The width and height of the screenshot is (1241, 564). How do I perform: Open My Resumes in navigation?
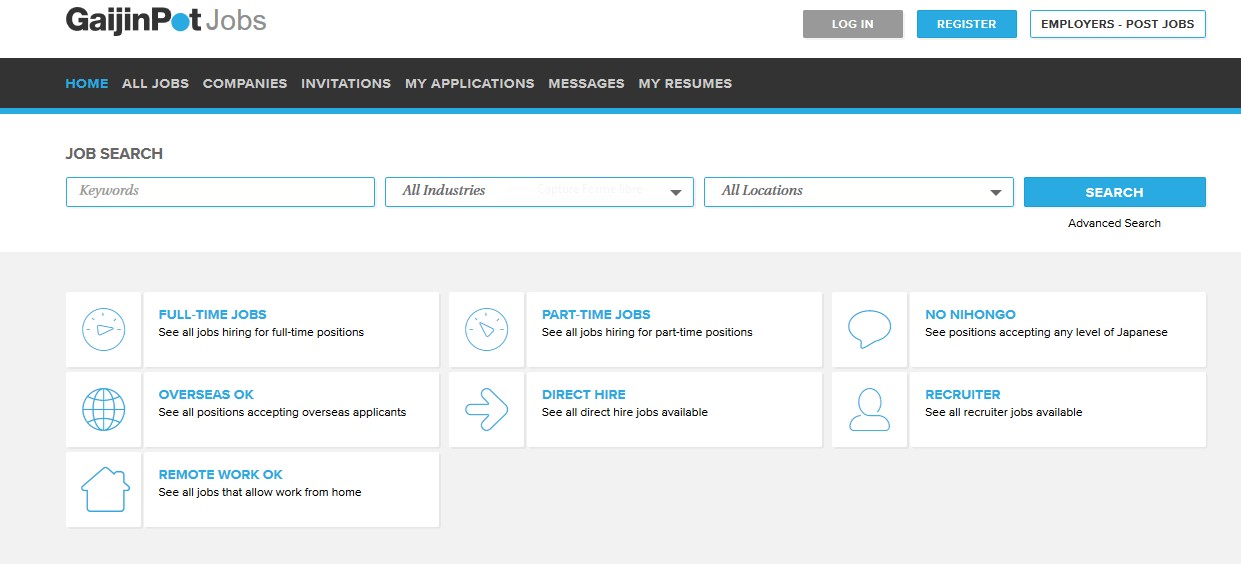tap(685, 83)
